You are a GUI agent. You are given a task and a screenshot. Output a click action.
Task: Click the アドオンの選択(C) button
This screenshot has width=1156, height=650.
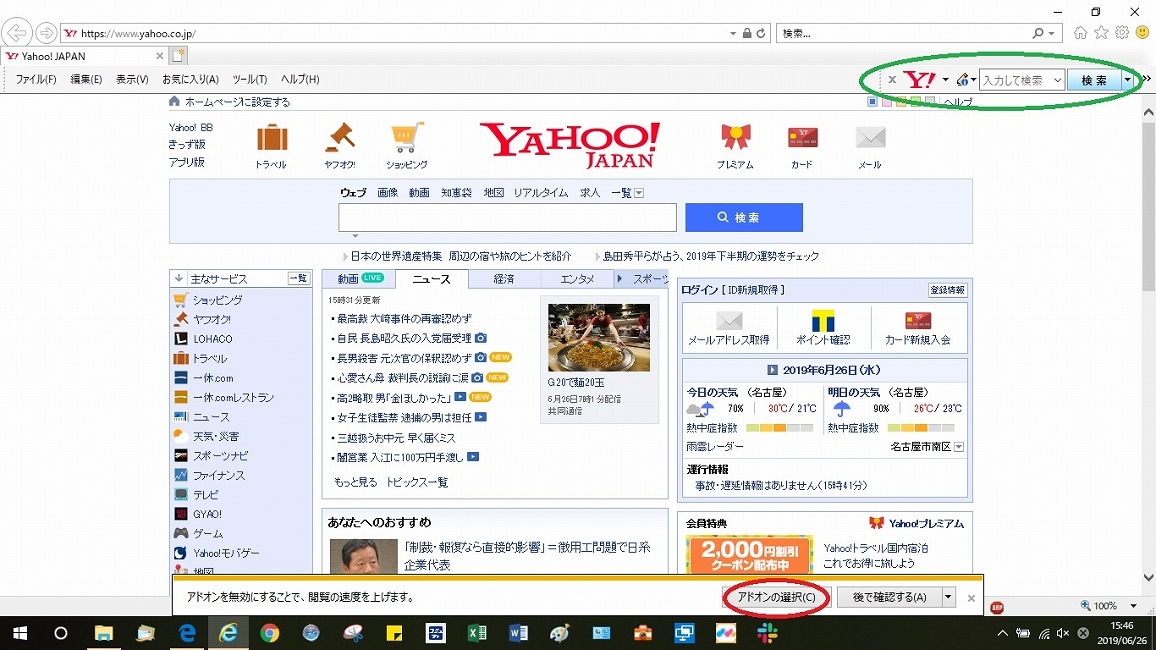776,597
